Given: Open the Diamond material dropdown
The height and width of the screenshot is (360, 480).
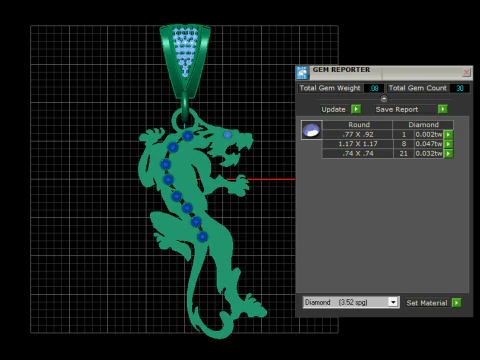Looking at the screenshot, I should 393,302.
